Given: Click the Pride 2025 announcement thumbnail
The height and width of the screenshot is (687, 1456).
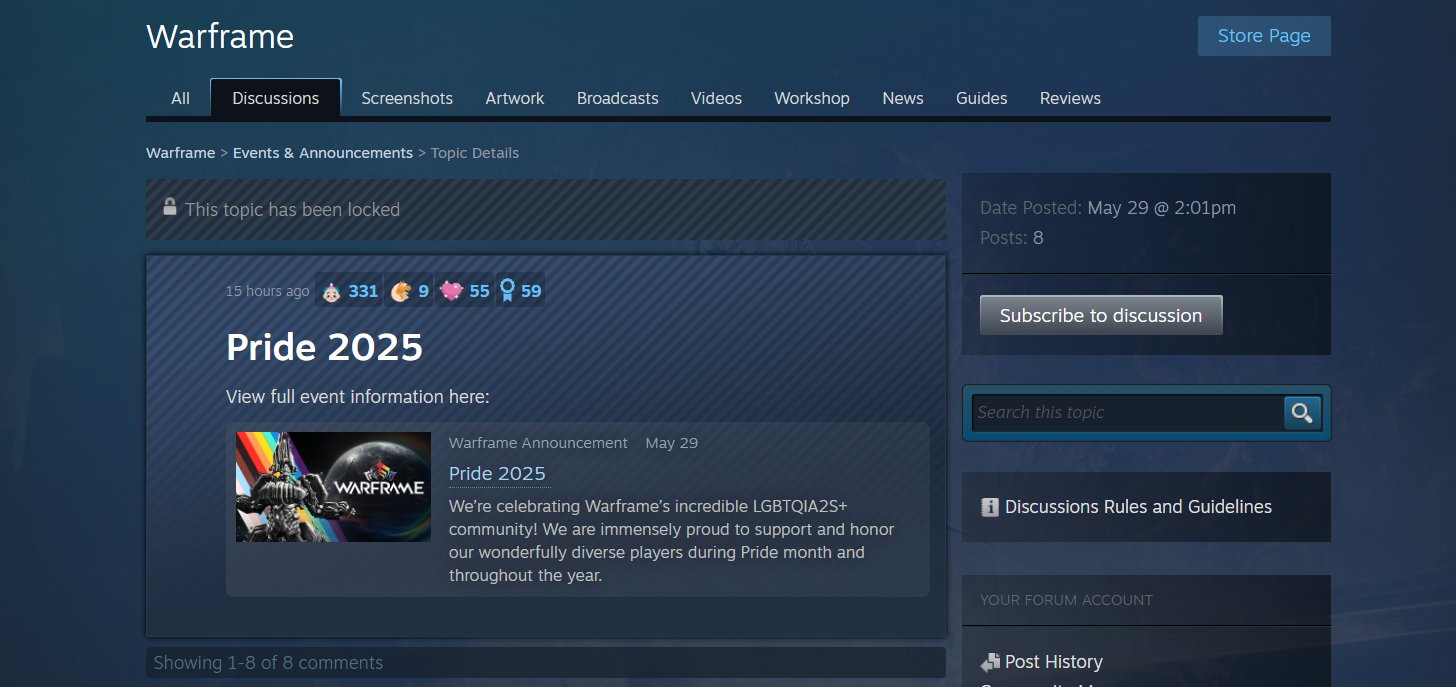Looking at the screenshot, I should point(333,487).
